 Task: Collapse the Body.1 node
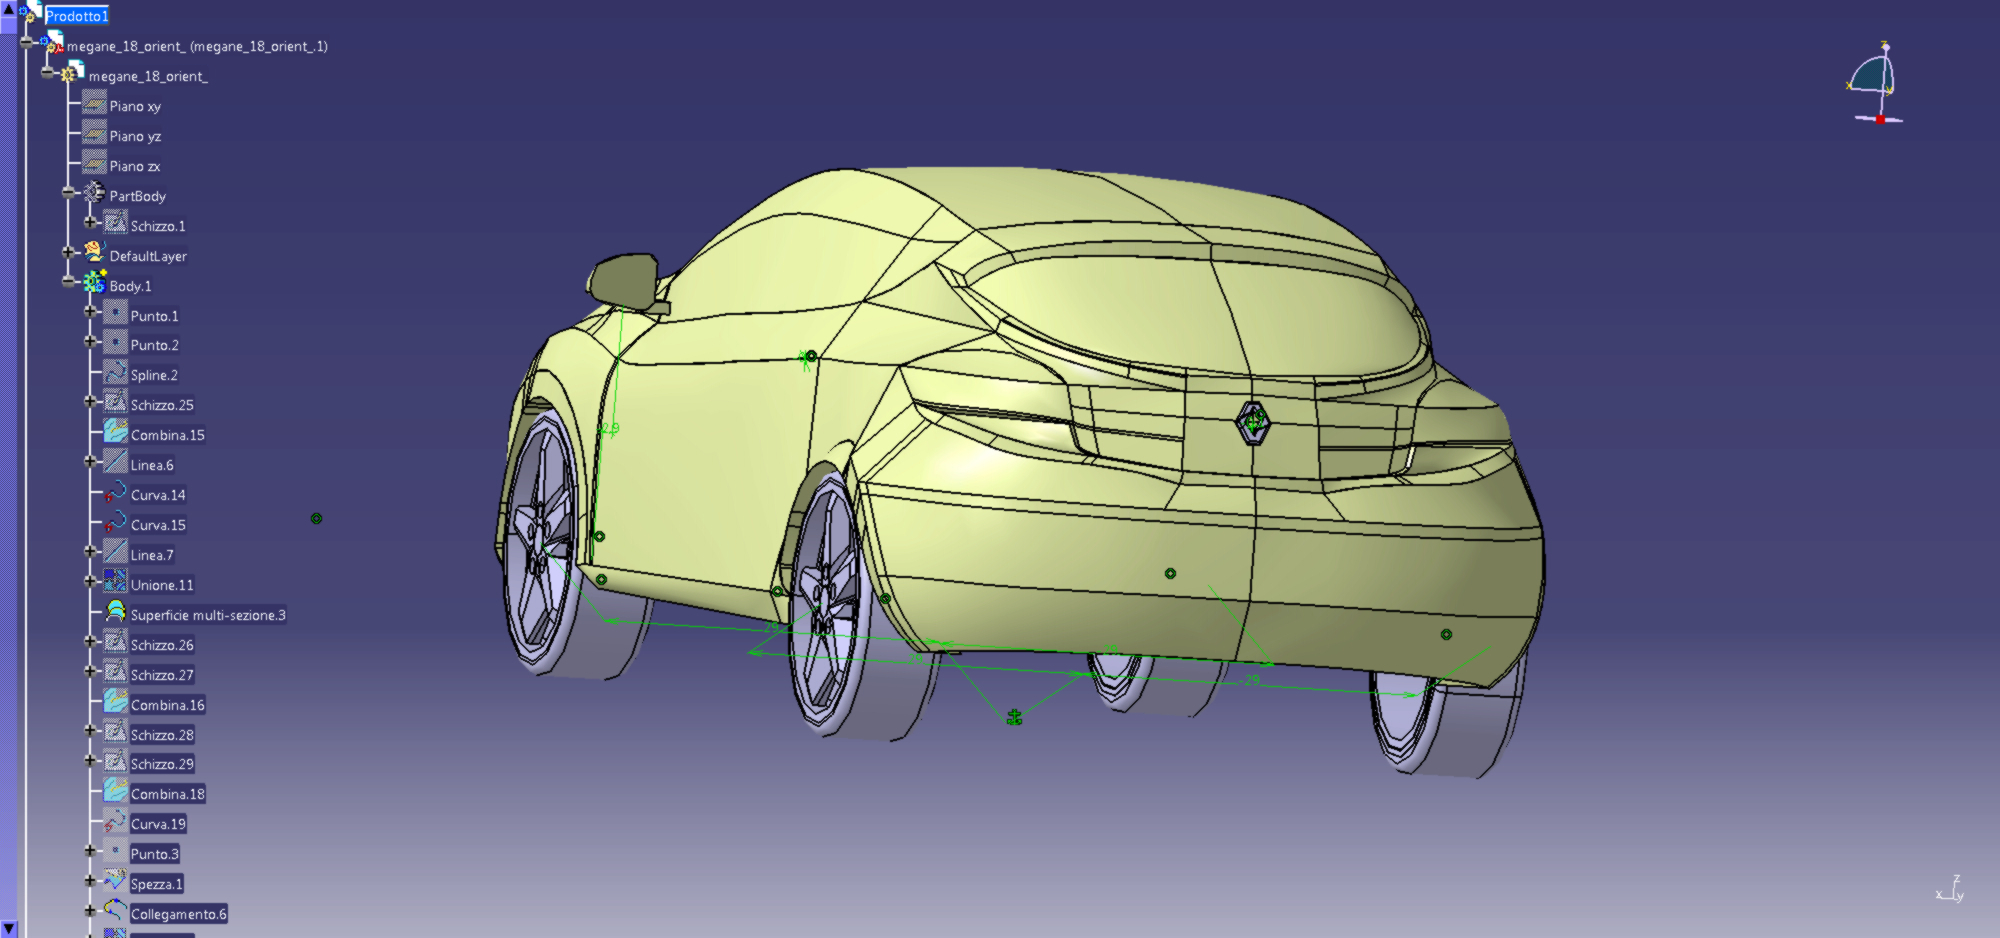coord(69,282)
